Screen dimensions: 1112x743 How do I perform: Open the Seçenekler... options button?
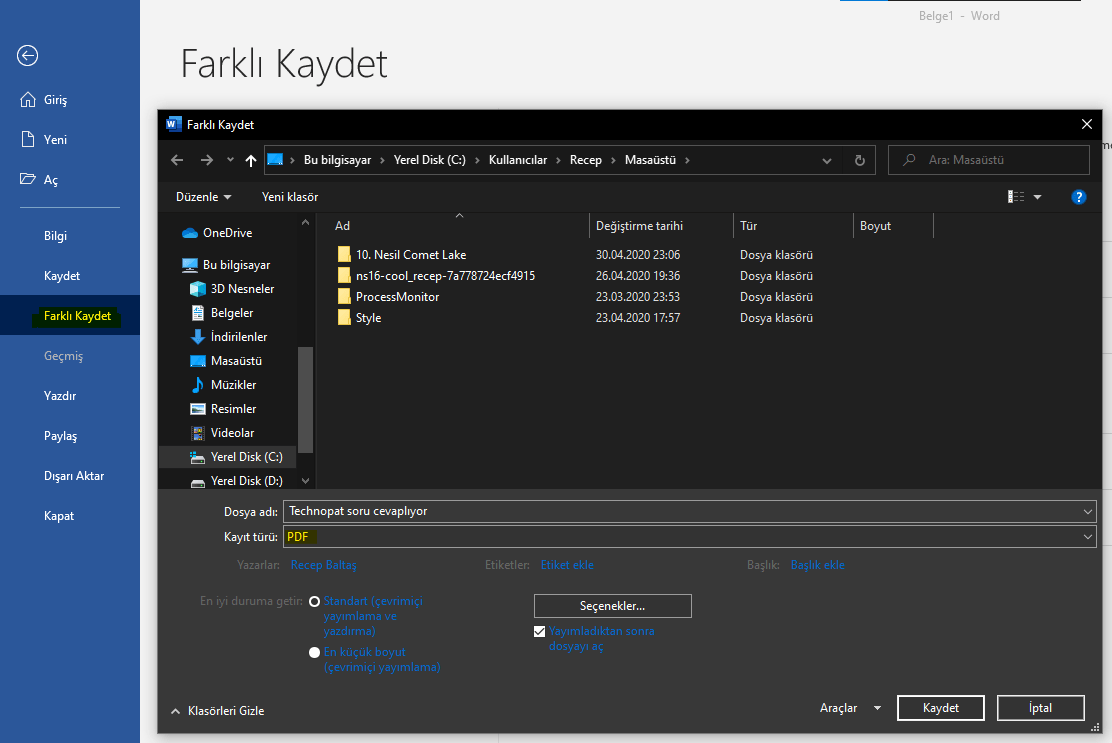(x=613, y=606)
